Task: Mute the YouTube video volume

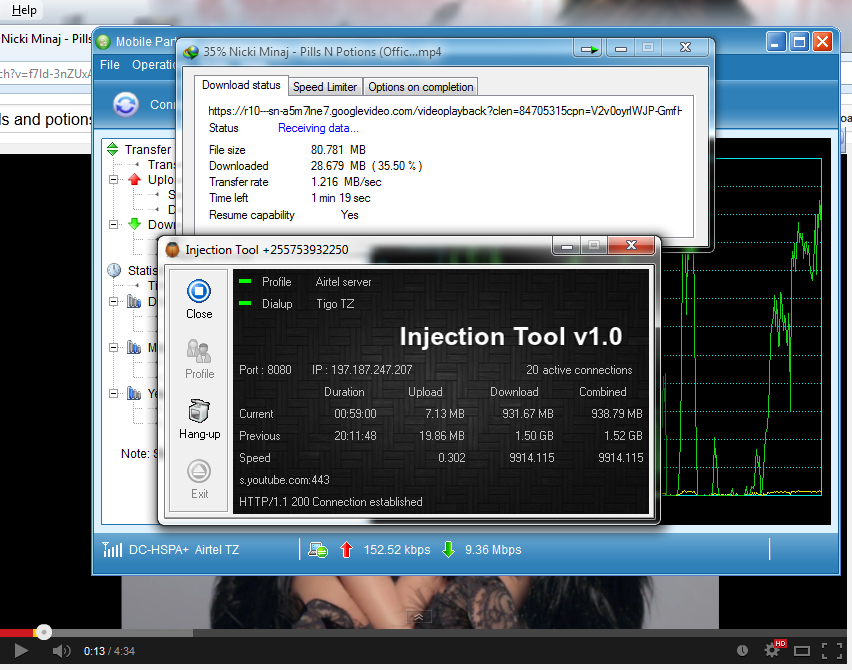Action: [x=61, y=651]
